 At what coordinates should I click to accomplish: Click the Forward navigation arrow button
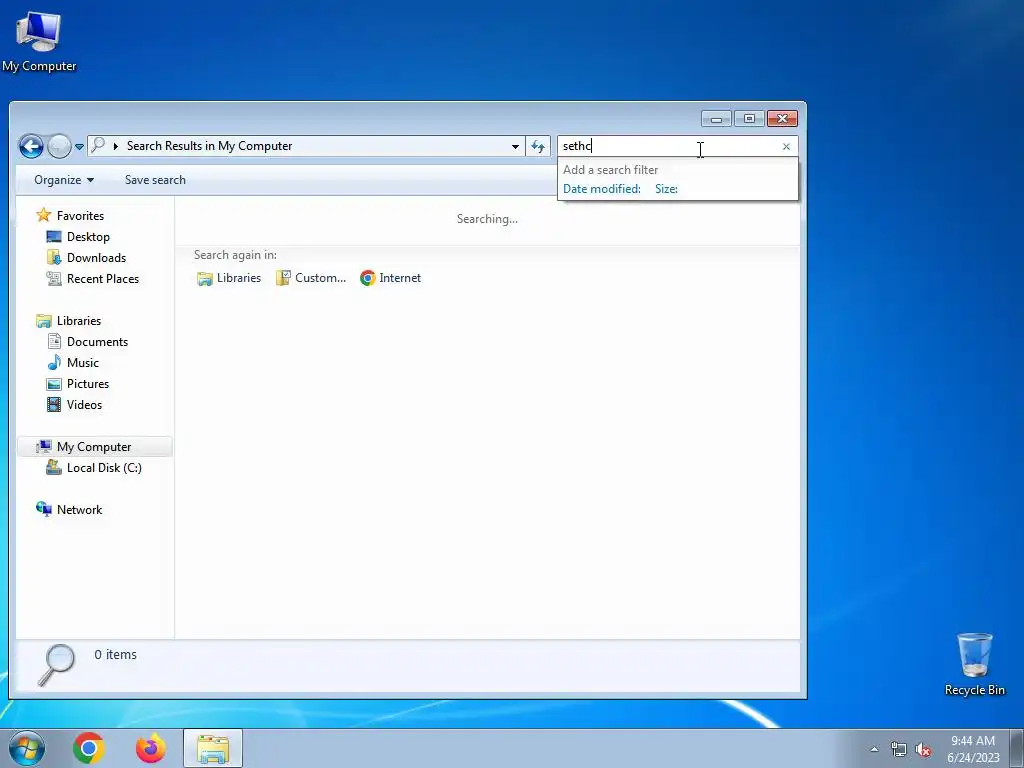[59, 146]
